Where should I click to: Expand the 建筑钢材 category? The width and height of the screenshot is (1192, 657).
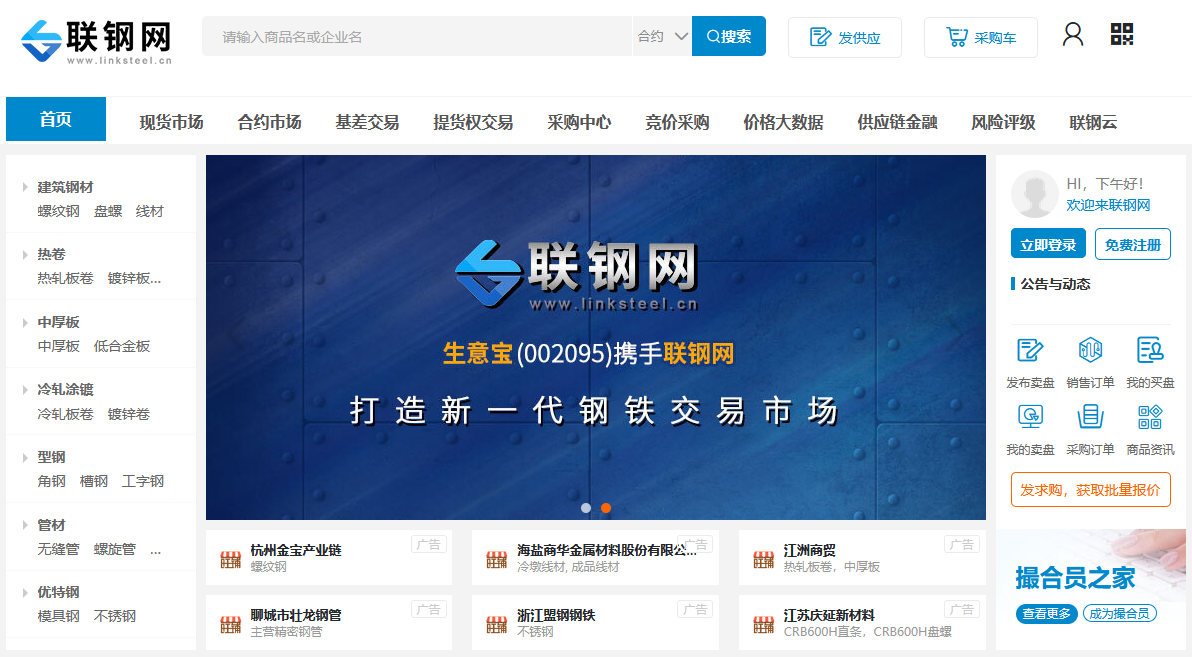(x=25, y=187)
